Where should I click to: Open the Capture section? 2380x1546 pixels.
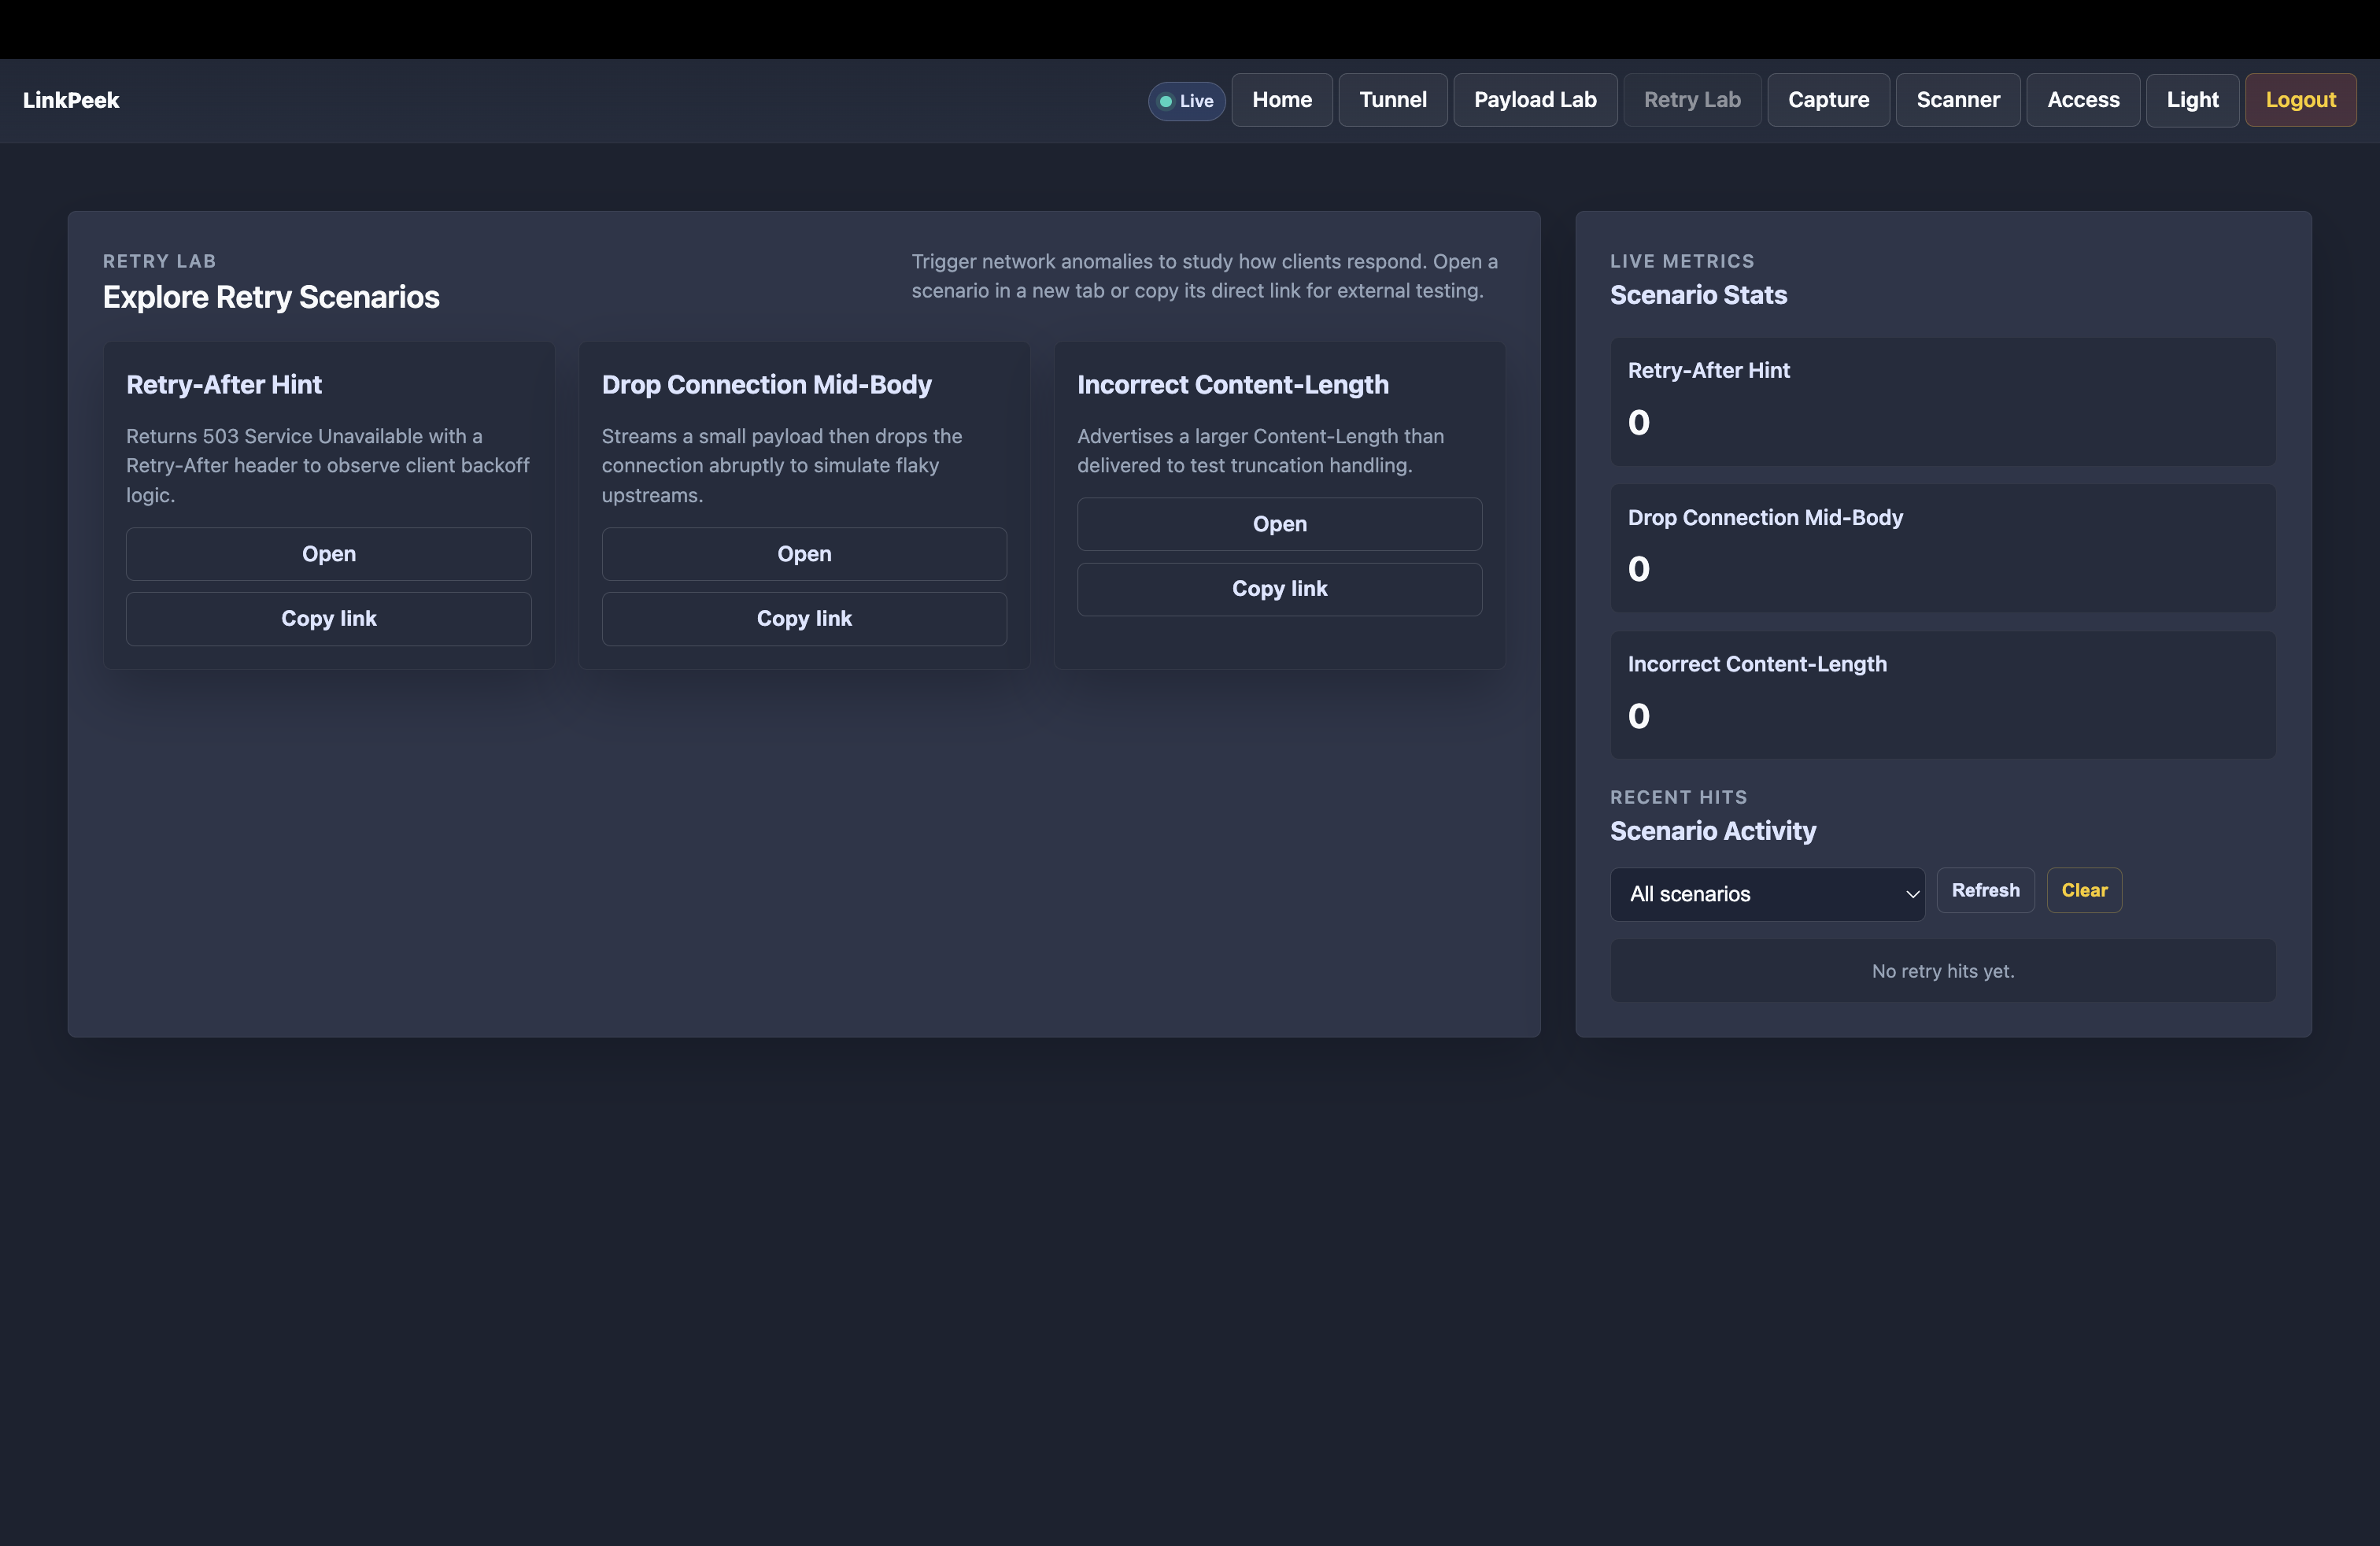1828,100
